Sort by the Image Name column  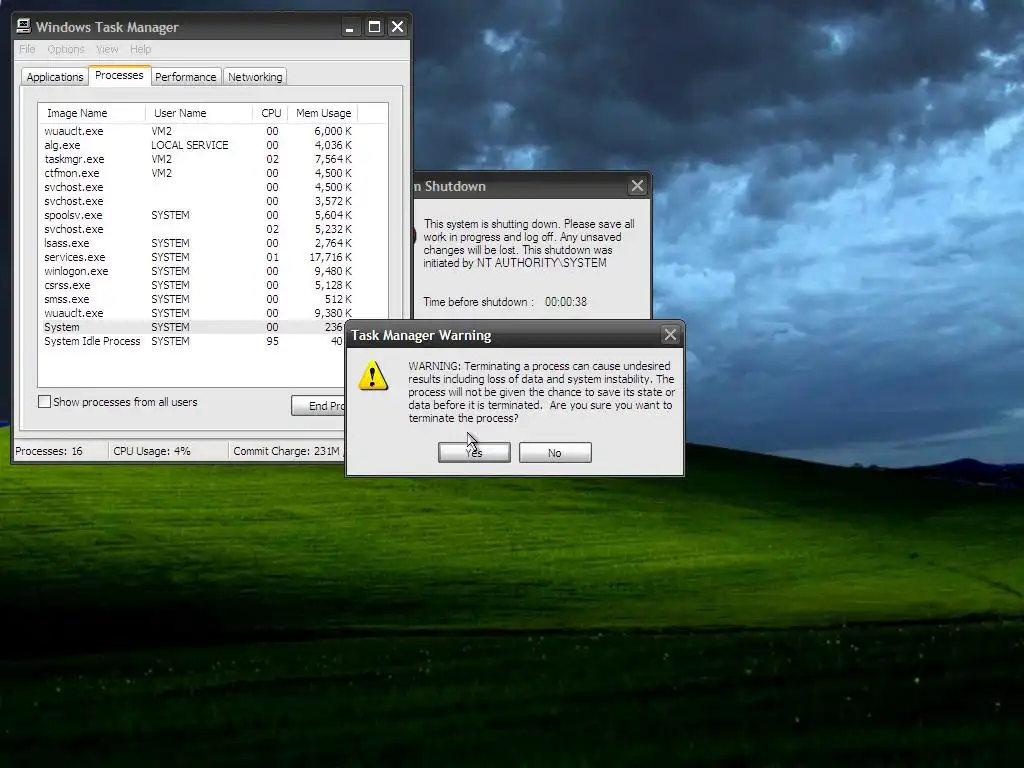(x=92, y=113)
